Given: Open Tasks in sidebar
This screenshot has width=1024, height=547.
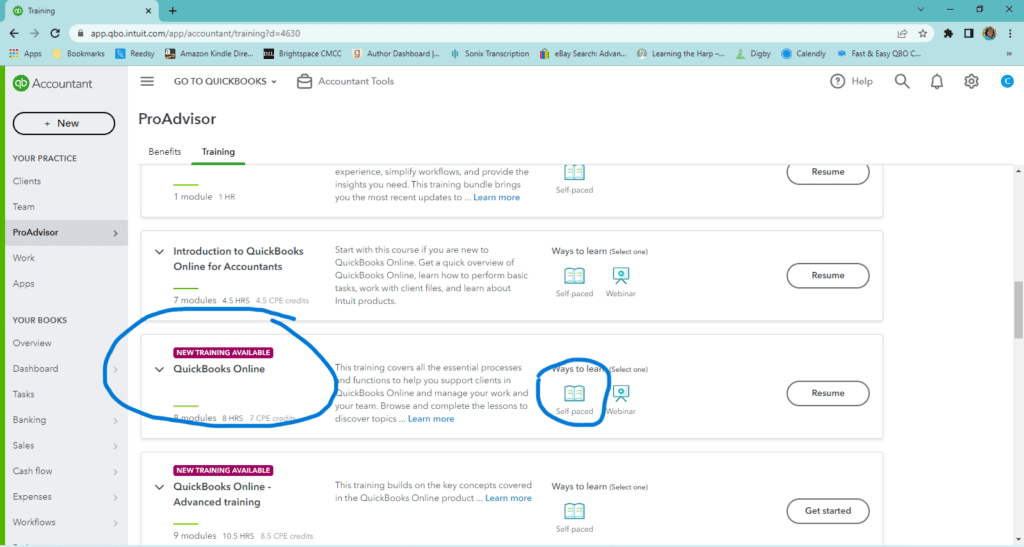Looking at the screenshot, I should 24,394.
